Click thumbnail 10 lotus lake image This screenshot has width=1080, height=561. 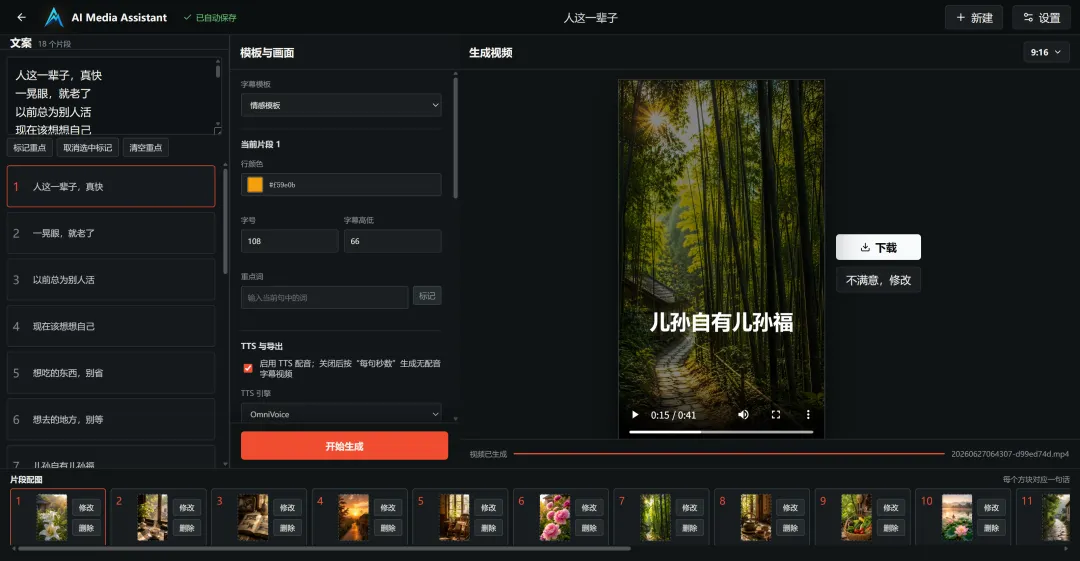(957, 517)
